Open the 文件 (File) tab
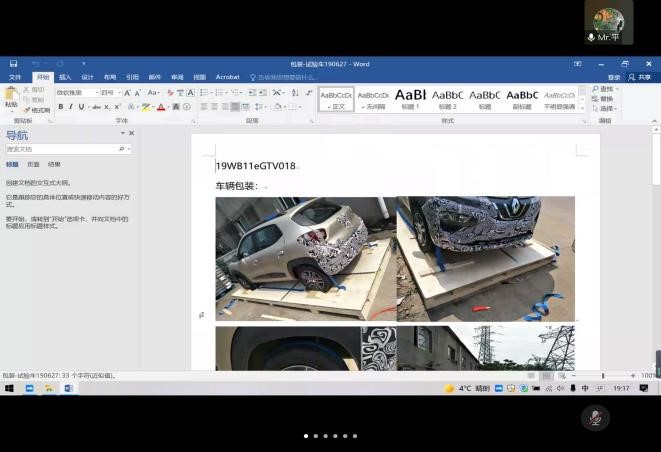The width and height of the screenshot is (661, 452). click(x=15, y=77)
